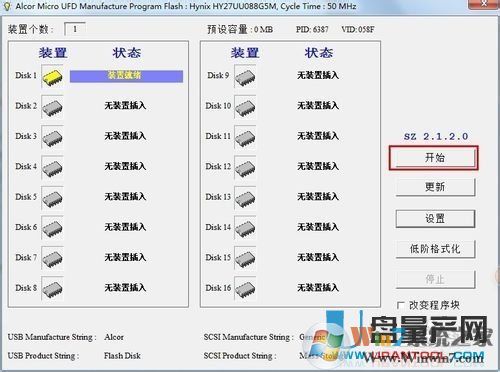Click the yellow Disk 1 chip icon
The width and height of the screenshot is (500, 372).
pos(52,77)
